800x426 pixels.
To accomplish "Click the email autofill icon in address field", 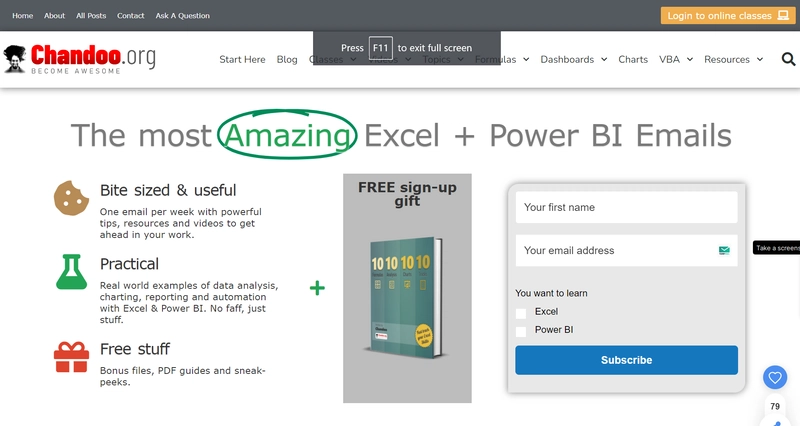I will click(724, 250).
